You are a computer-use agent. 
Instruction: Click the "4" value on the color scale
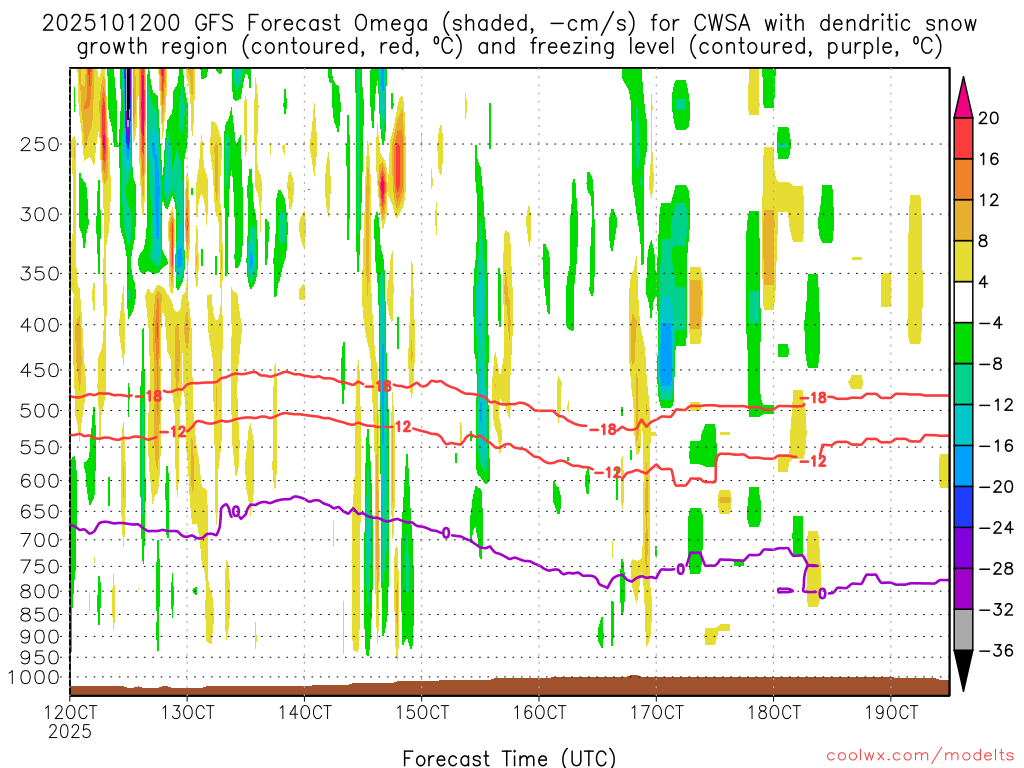point(984,282)
